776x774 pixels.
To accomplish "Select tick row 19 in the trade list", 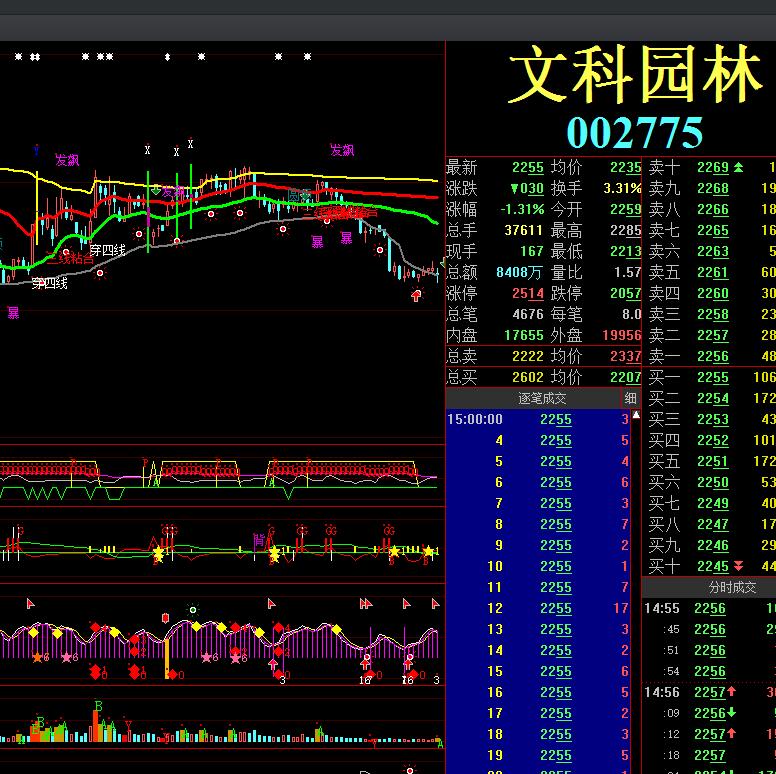I will [538, 755].
